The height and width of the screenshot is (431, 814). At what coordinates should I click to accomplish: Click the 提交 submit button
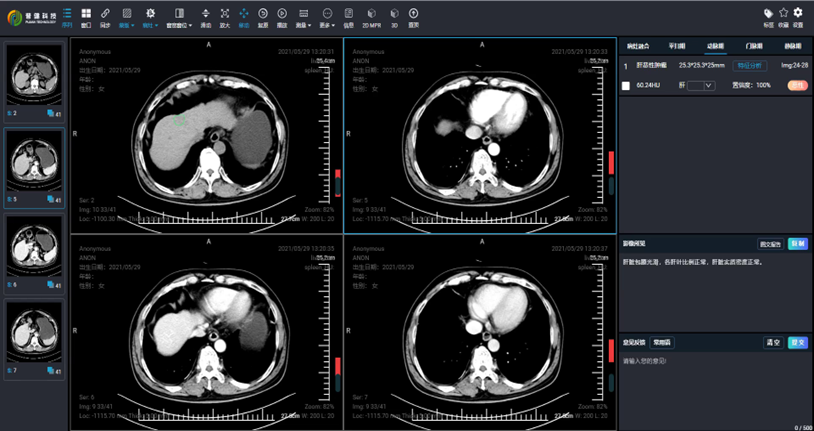pyautogui.click(x=797, y=342)
